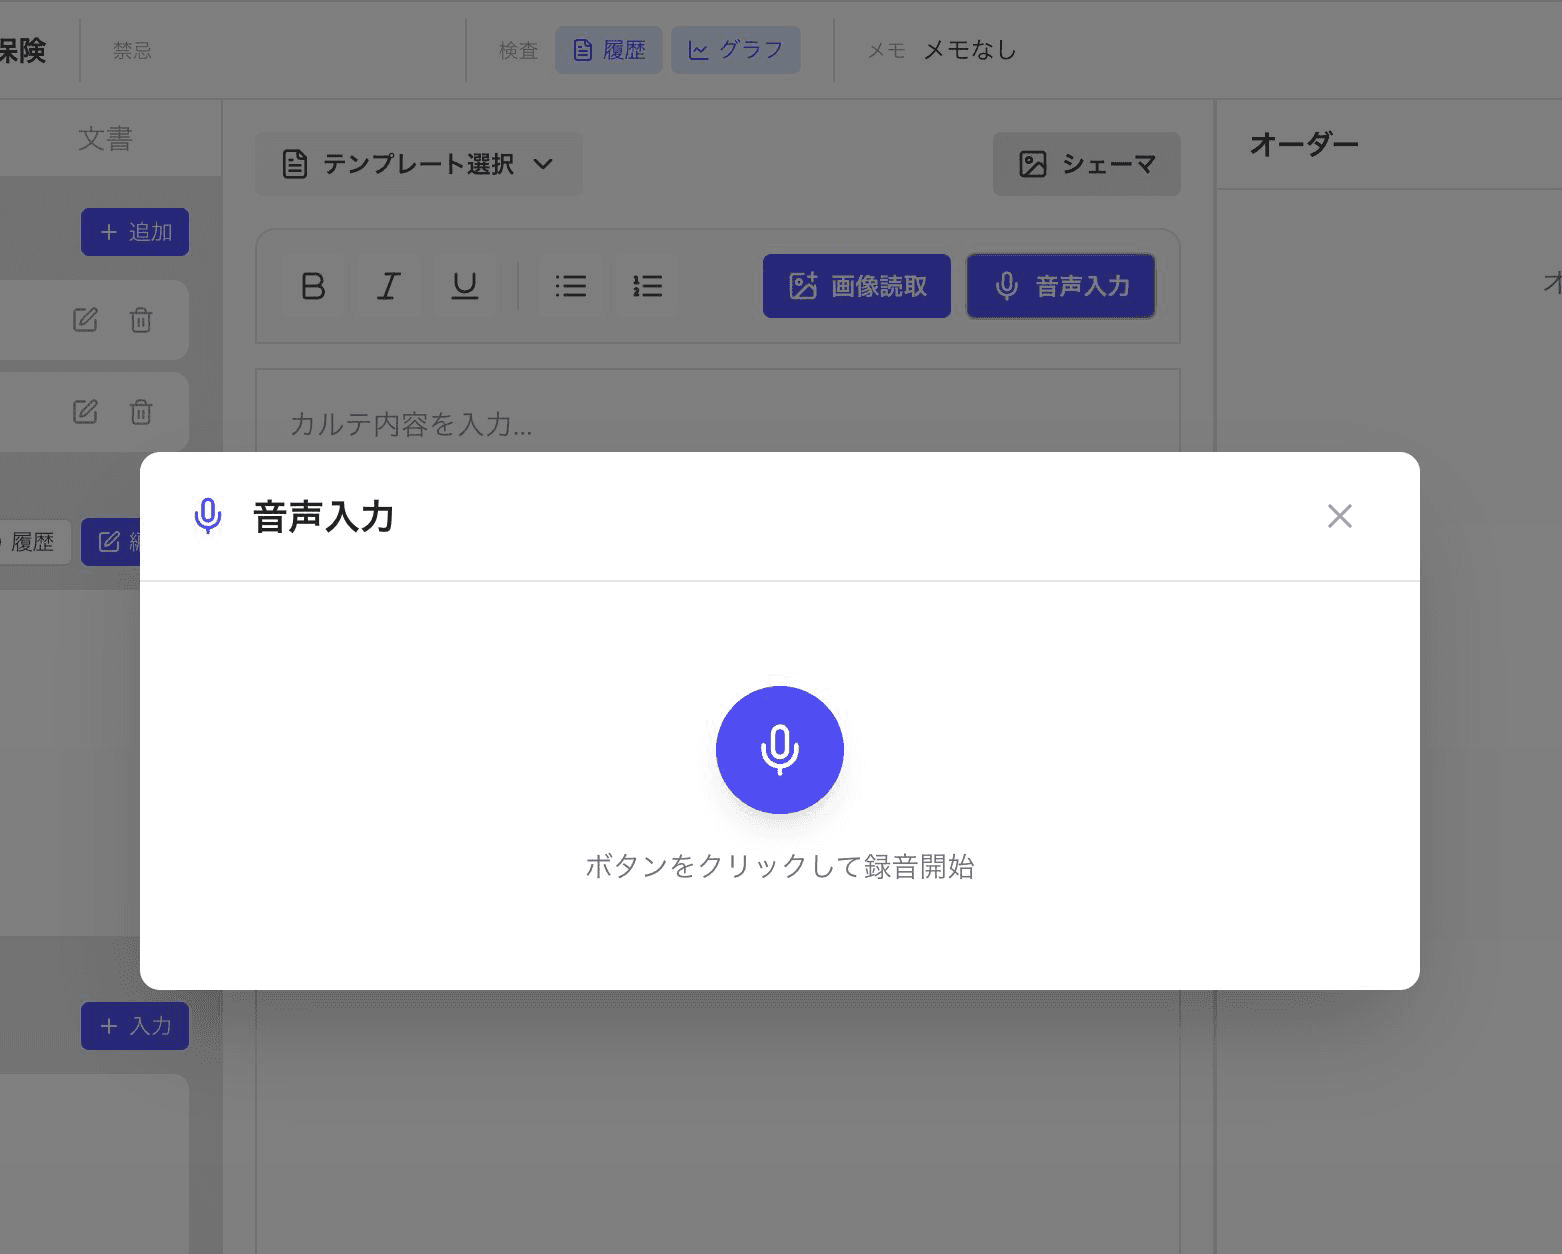Toggle bold formatting in the editor toolbar
This screenshot has width=1562, height=1254.
click(313, 287)
